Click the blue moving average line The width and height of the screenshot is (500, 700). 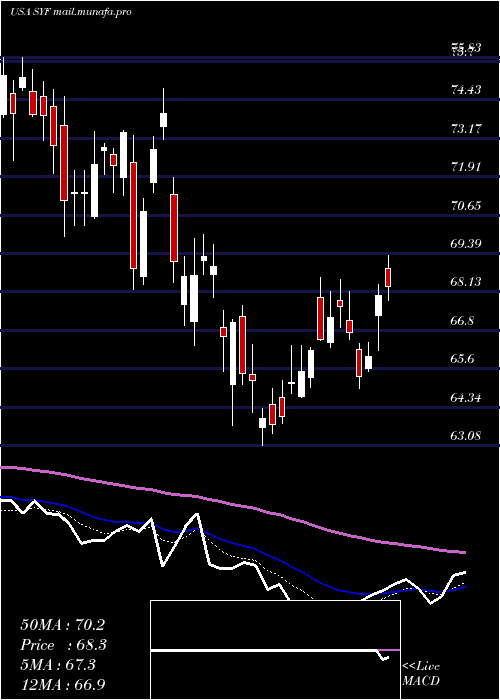coord(232,542)
